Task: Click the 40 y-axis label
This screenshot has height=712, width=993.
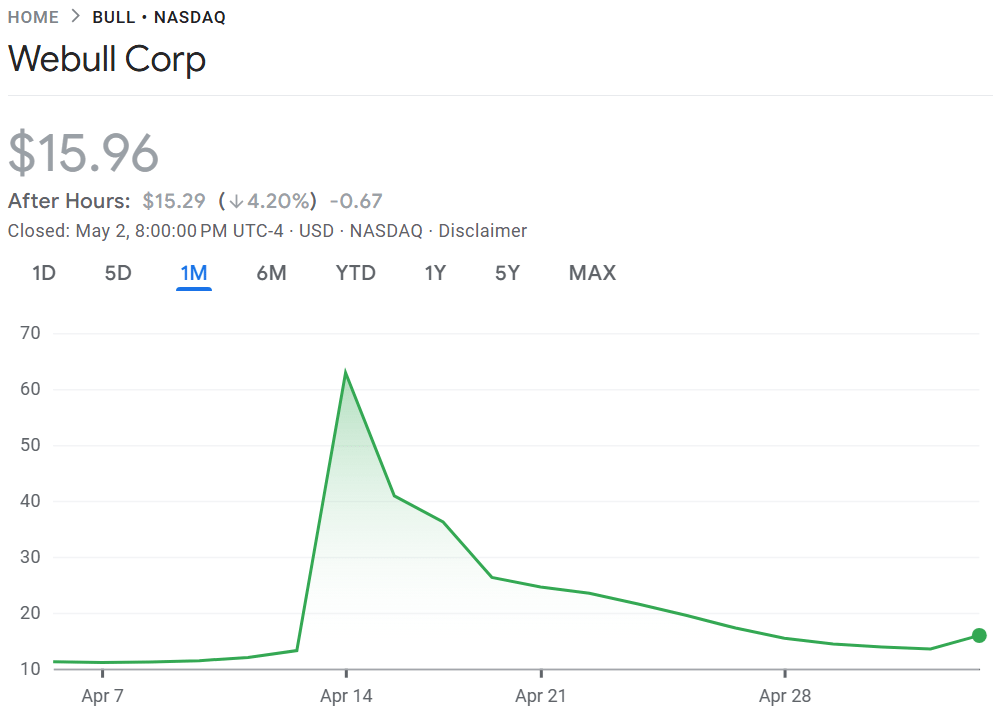Action: 30,501
